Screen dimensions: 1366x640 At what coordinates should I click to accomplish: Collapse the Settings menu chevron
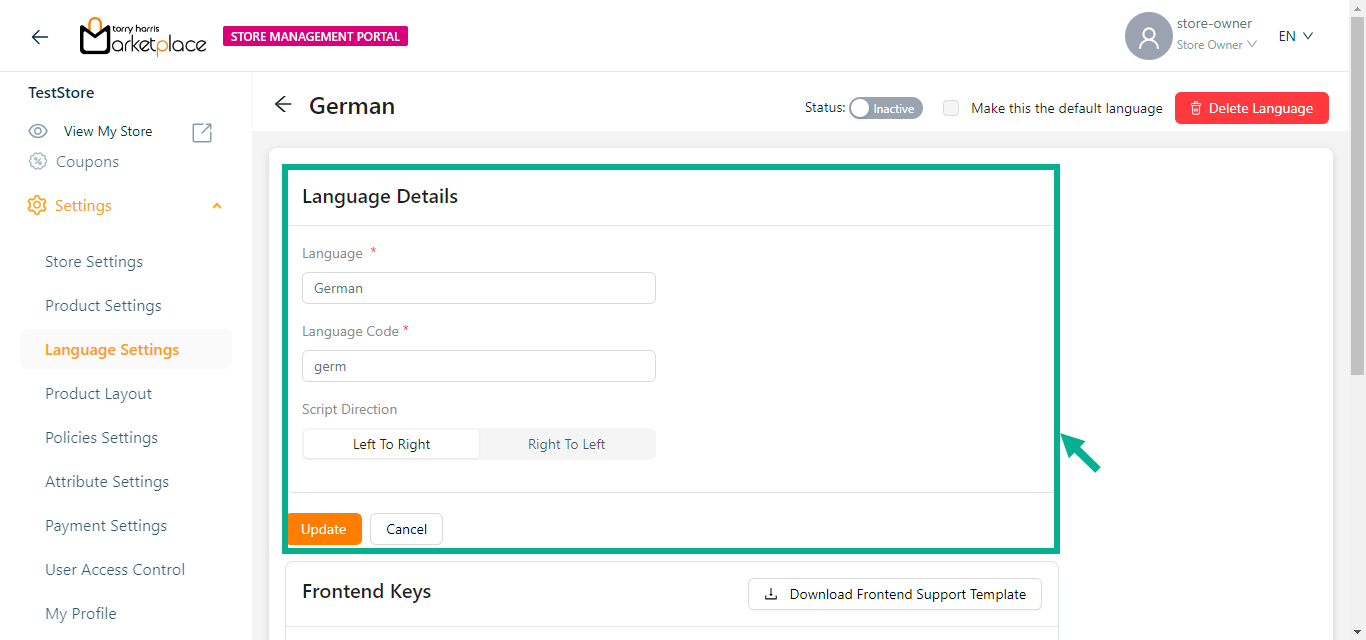point(217,206)
